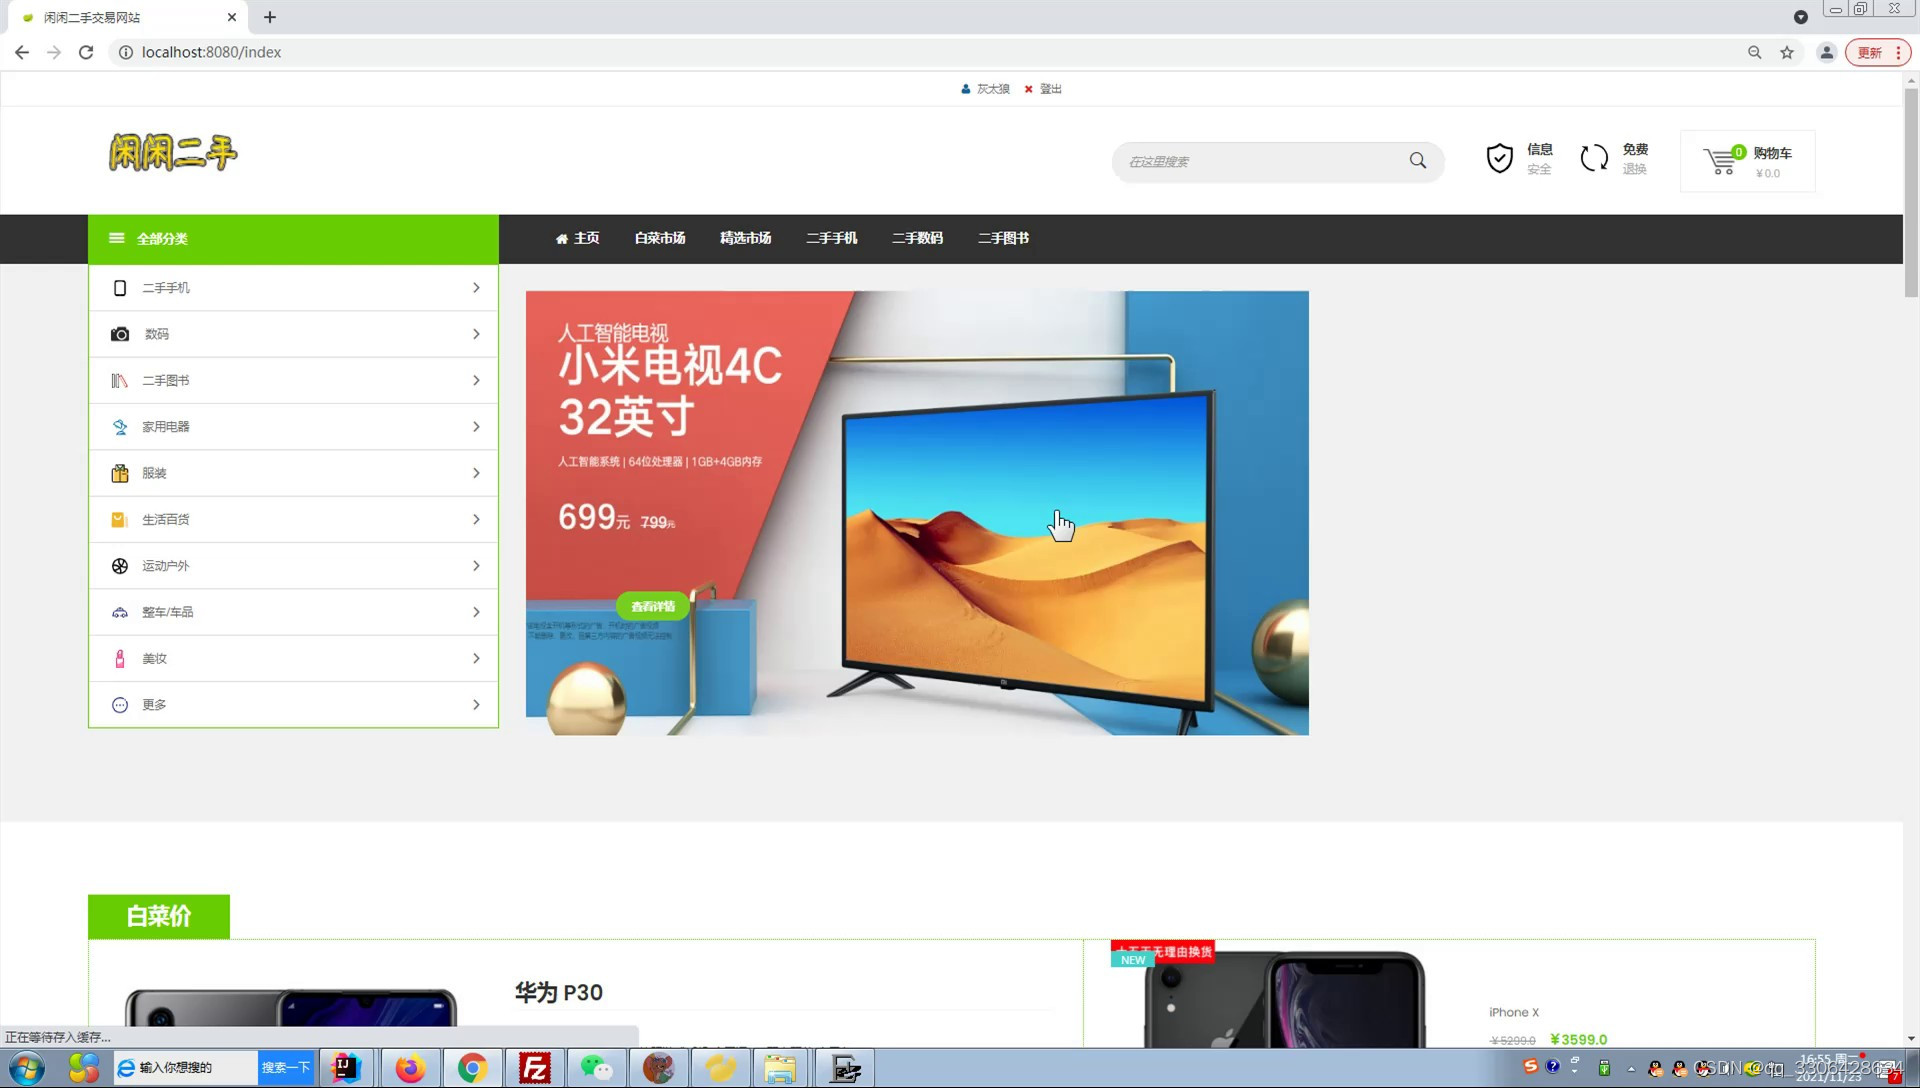This screenshot has height=1088, width=1920.
Task: Open the Windows Start orb
Action: click(27, 1068)
